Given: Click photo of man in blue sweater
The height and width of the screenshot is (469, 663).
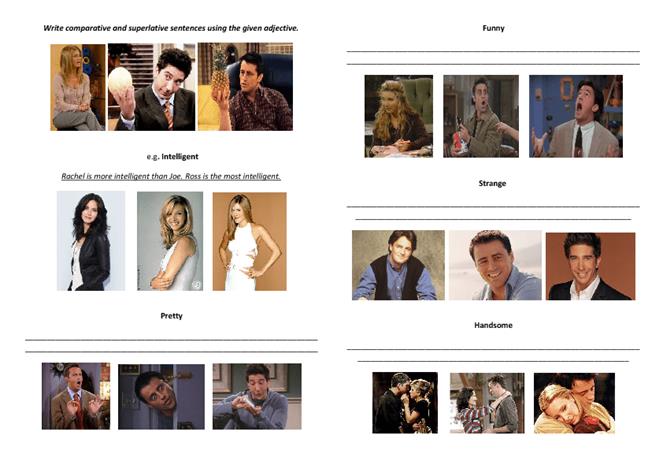Looking at the screenshot, I should [257, 396].
